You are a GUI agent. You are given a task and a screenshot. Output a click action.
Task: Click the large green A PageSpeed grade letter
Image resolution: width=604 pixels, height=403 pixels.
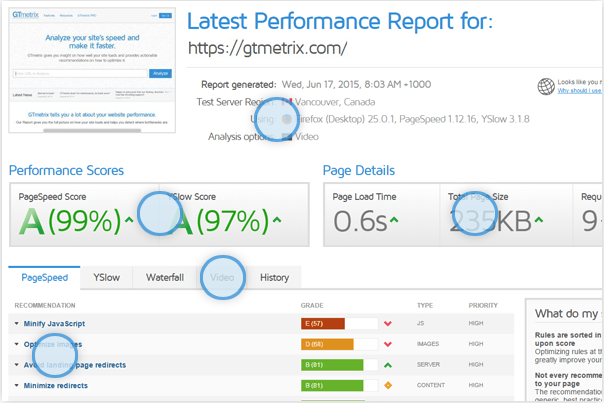pos(32,221)
